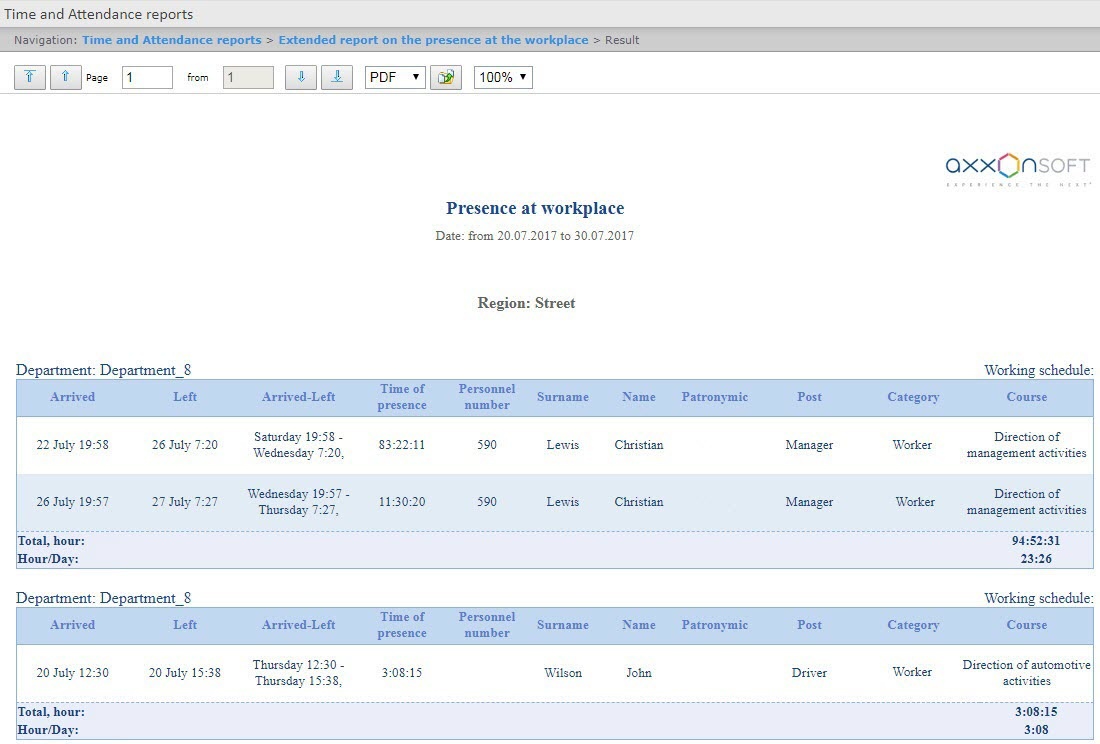Click the current page number field
This screenshot has height=744, width=1100.
(x=147, y=77)
